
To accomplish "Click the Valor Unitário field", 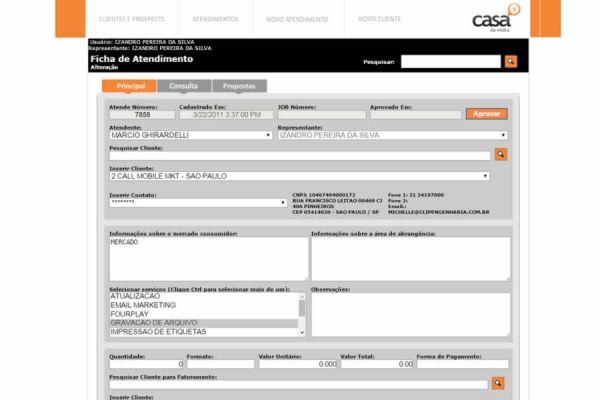I will (x=298, y=364).
